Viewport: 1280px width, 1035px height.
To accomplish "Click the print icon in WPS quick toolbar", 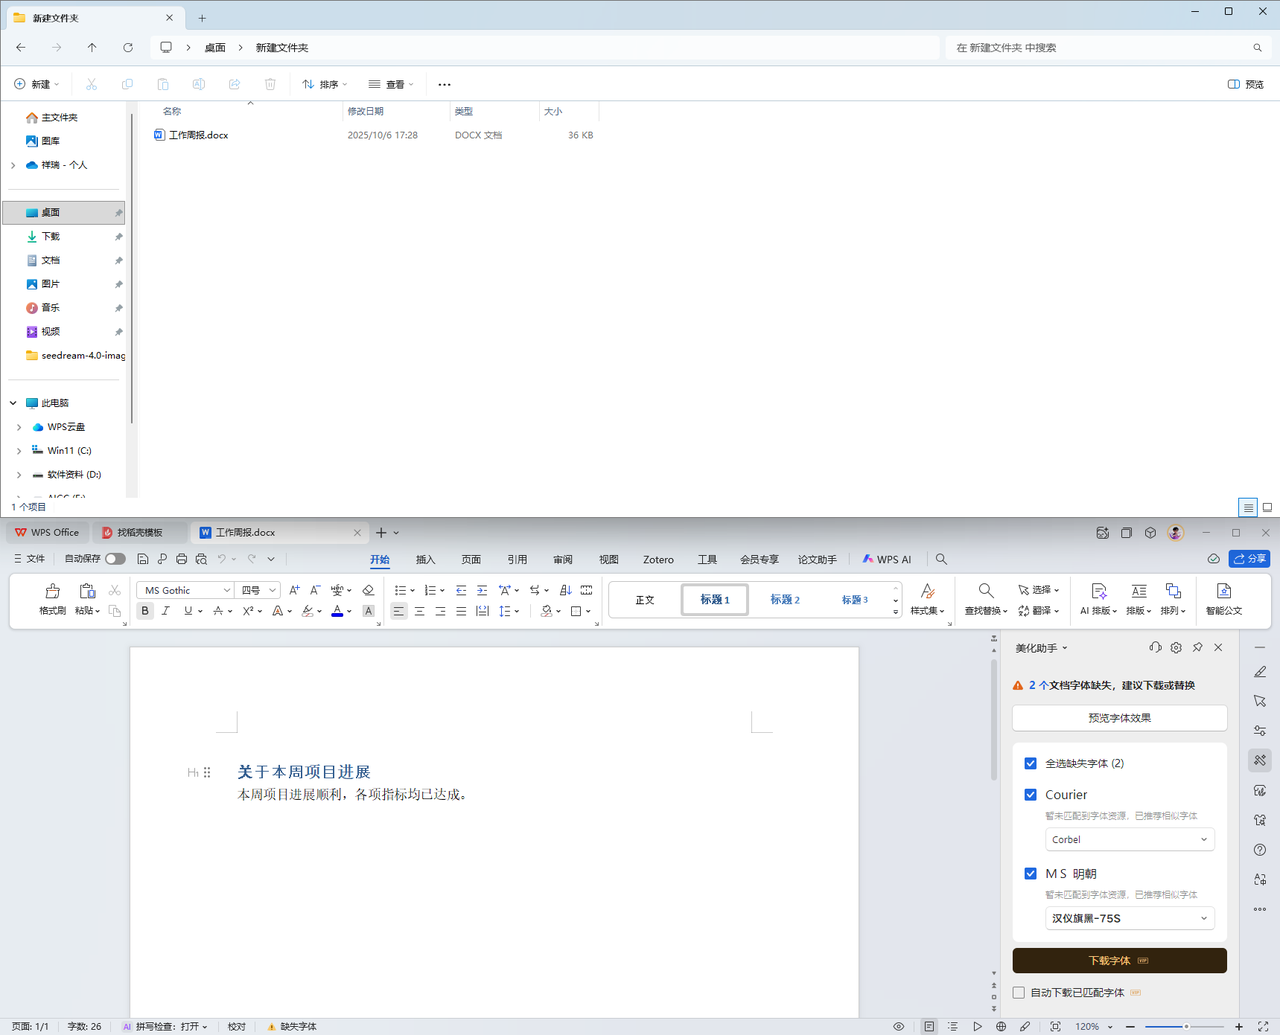I will [181, 559].
